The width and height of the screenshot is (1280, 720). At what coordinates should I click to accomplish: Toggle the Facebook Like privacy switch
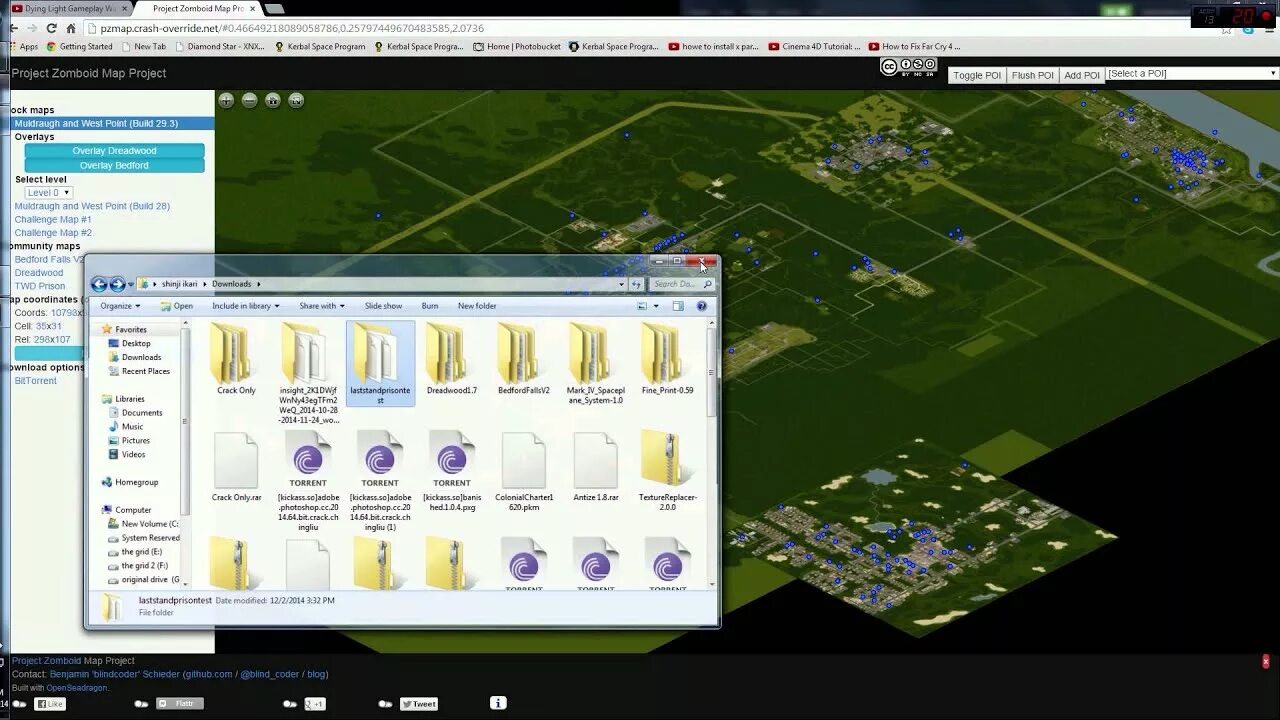[20, 704]
